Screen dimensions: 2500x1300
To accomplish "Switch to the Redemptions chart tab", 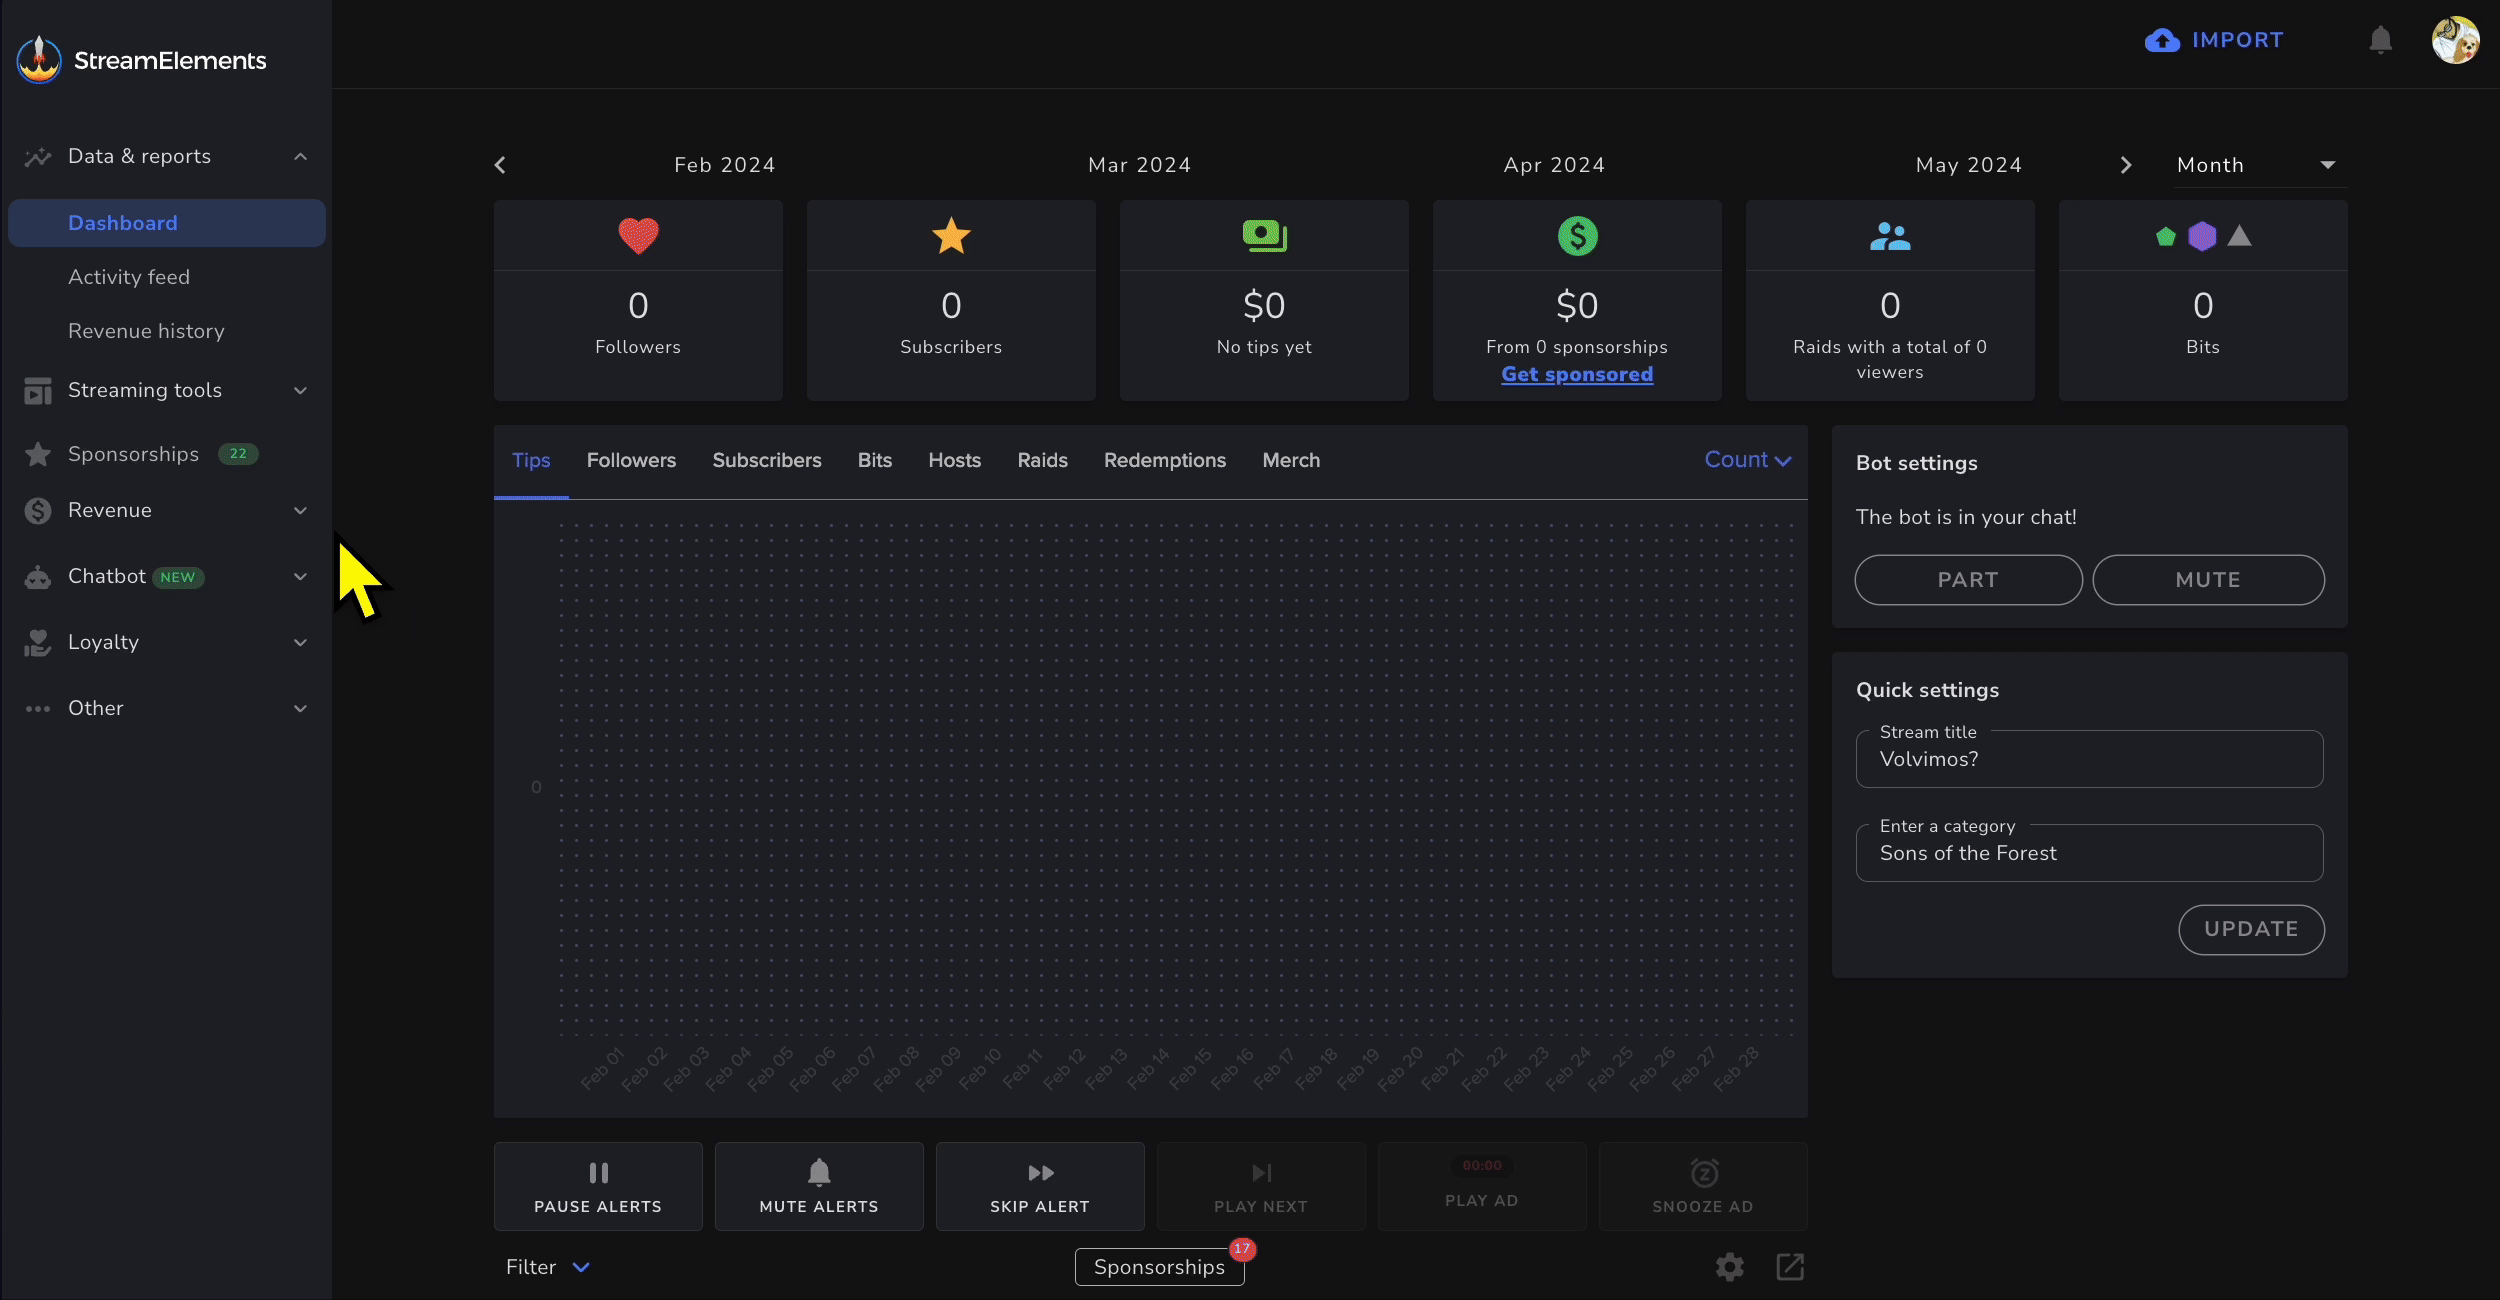I will pos(1165,460).
